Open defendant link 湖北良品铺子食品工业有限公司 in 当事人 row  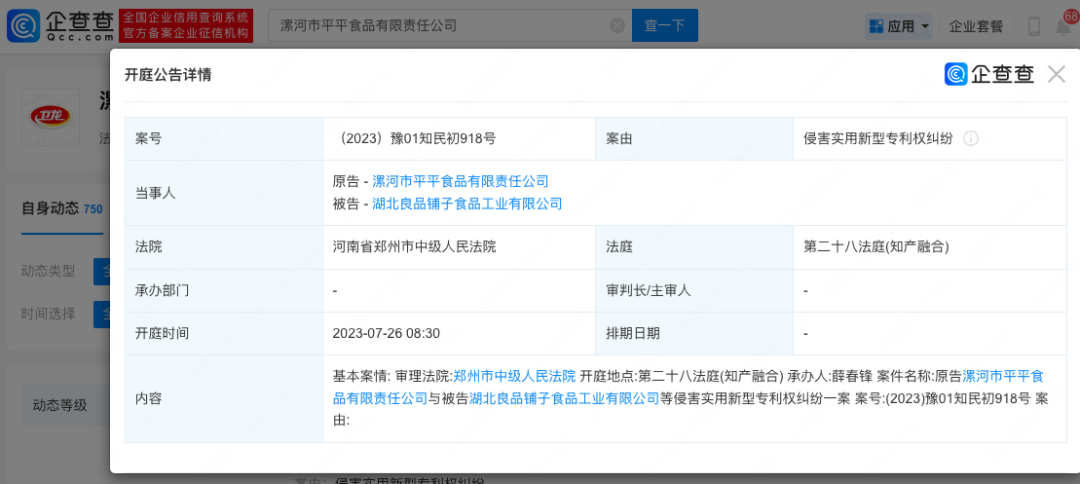(x=467, y=203)
